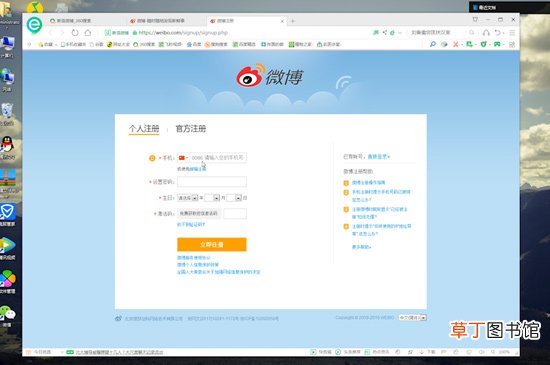
Task: Switch to the 官方注册 tab
Action: [190, 129]
